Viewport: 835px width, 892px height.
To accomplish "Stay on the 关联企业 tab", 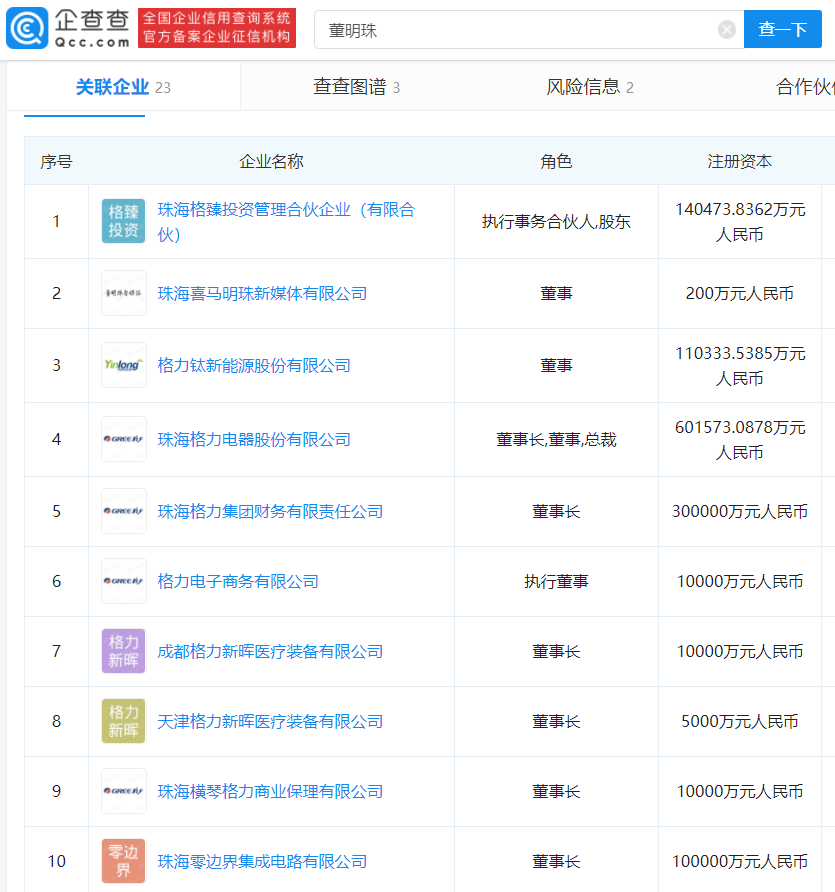I will 106,87.
